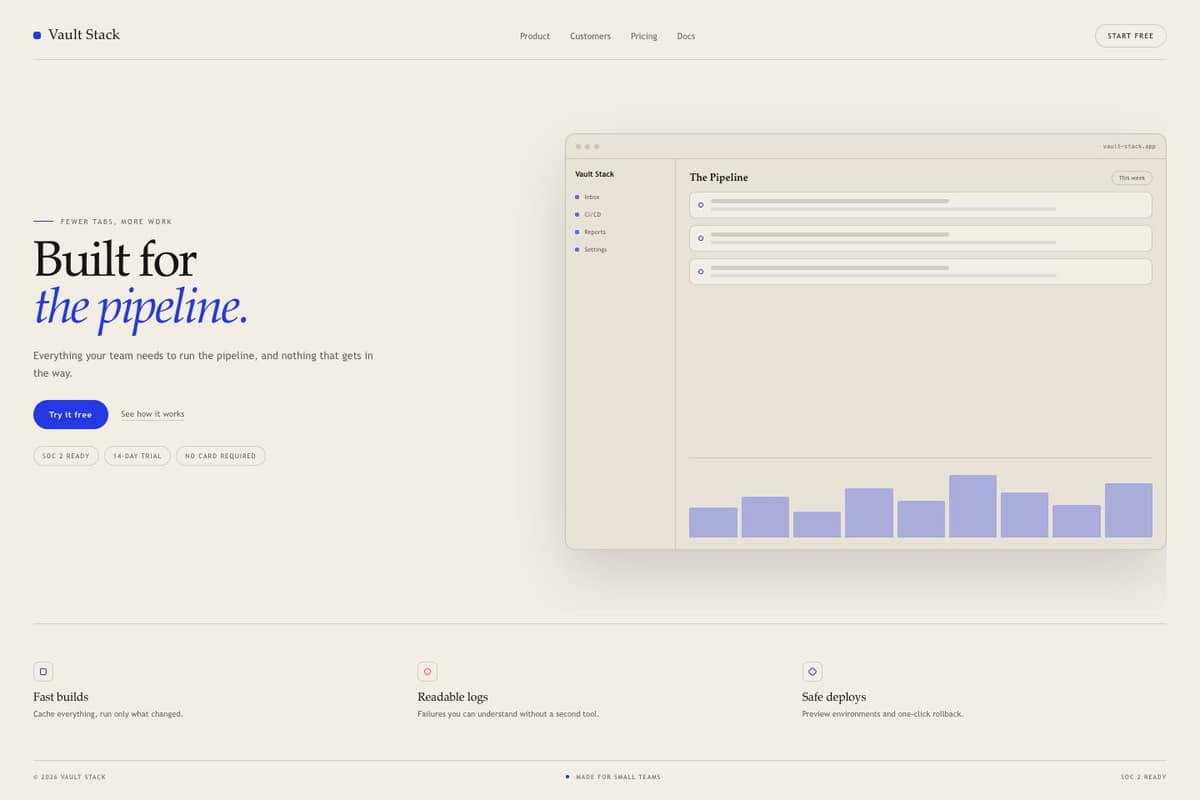The image size is (1200, 800).
Task: Click the Cache everything, run only what changed text
Action: tap(108, 714)
